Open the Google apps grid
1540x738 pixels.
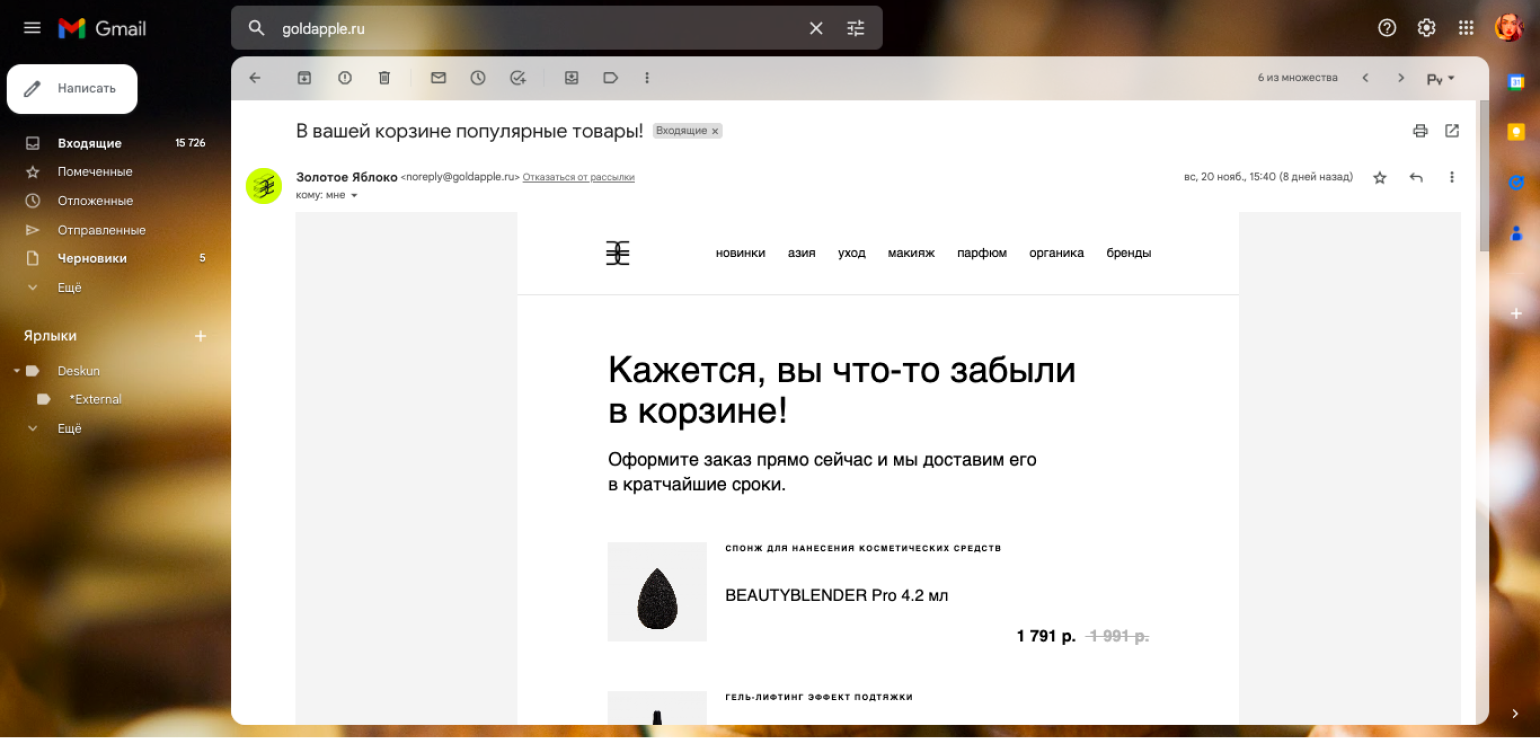pyautogui.click(x=1466, y=28)
